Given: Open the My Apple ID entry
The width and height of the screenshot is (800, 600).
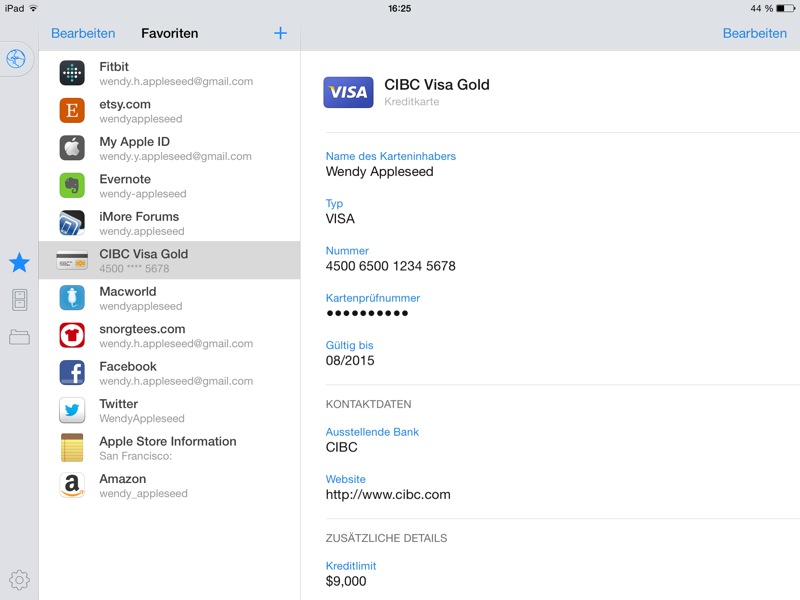Looking at the screenshot, I should pos(168,148).
